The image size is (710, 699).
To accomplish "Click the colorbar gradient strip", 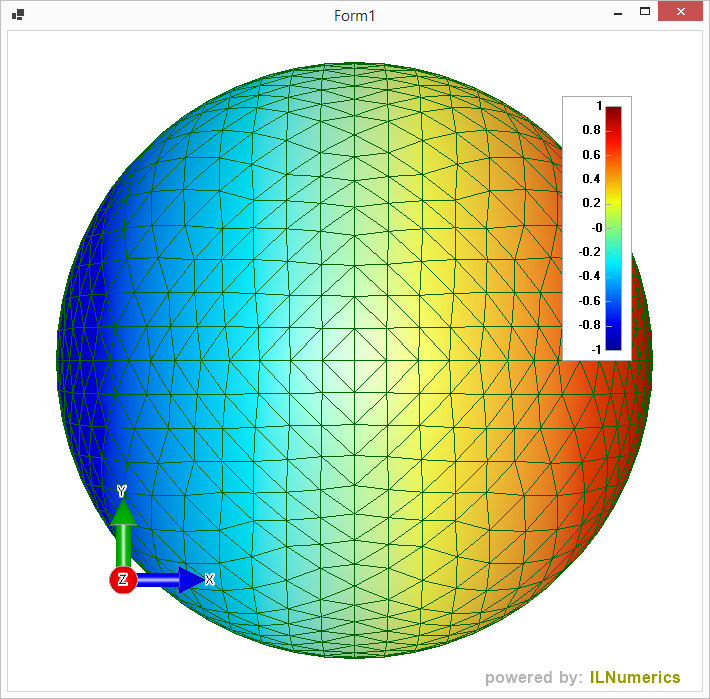I will point(614,228).
